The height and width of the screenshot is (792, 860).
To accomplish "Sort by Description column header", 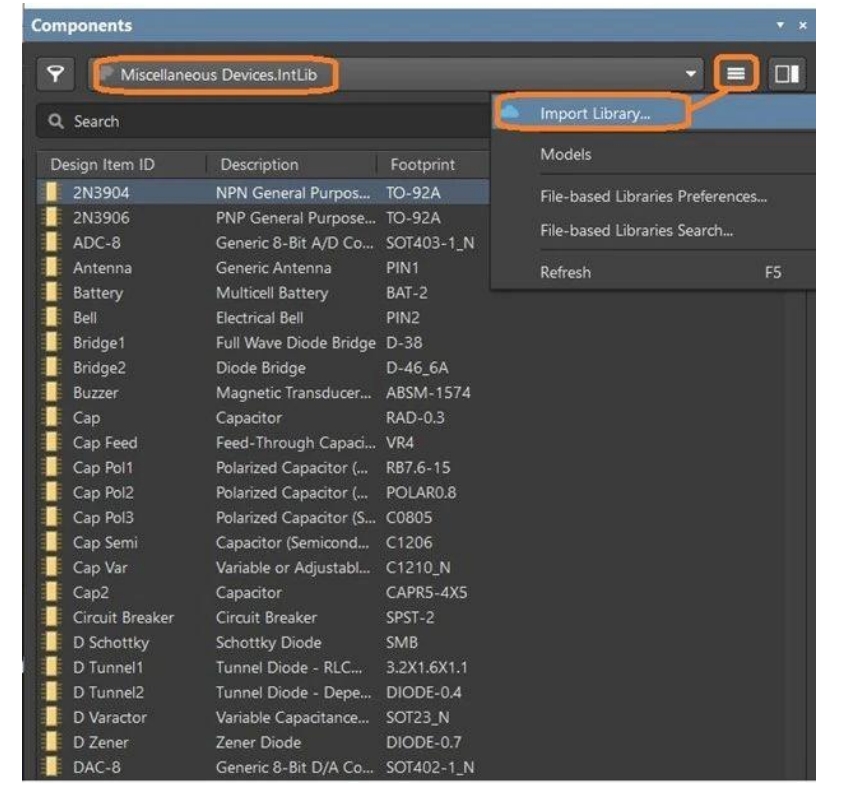I will click(259, 165).
